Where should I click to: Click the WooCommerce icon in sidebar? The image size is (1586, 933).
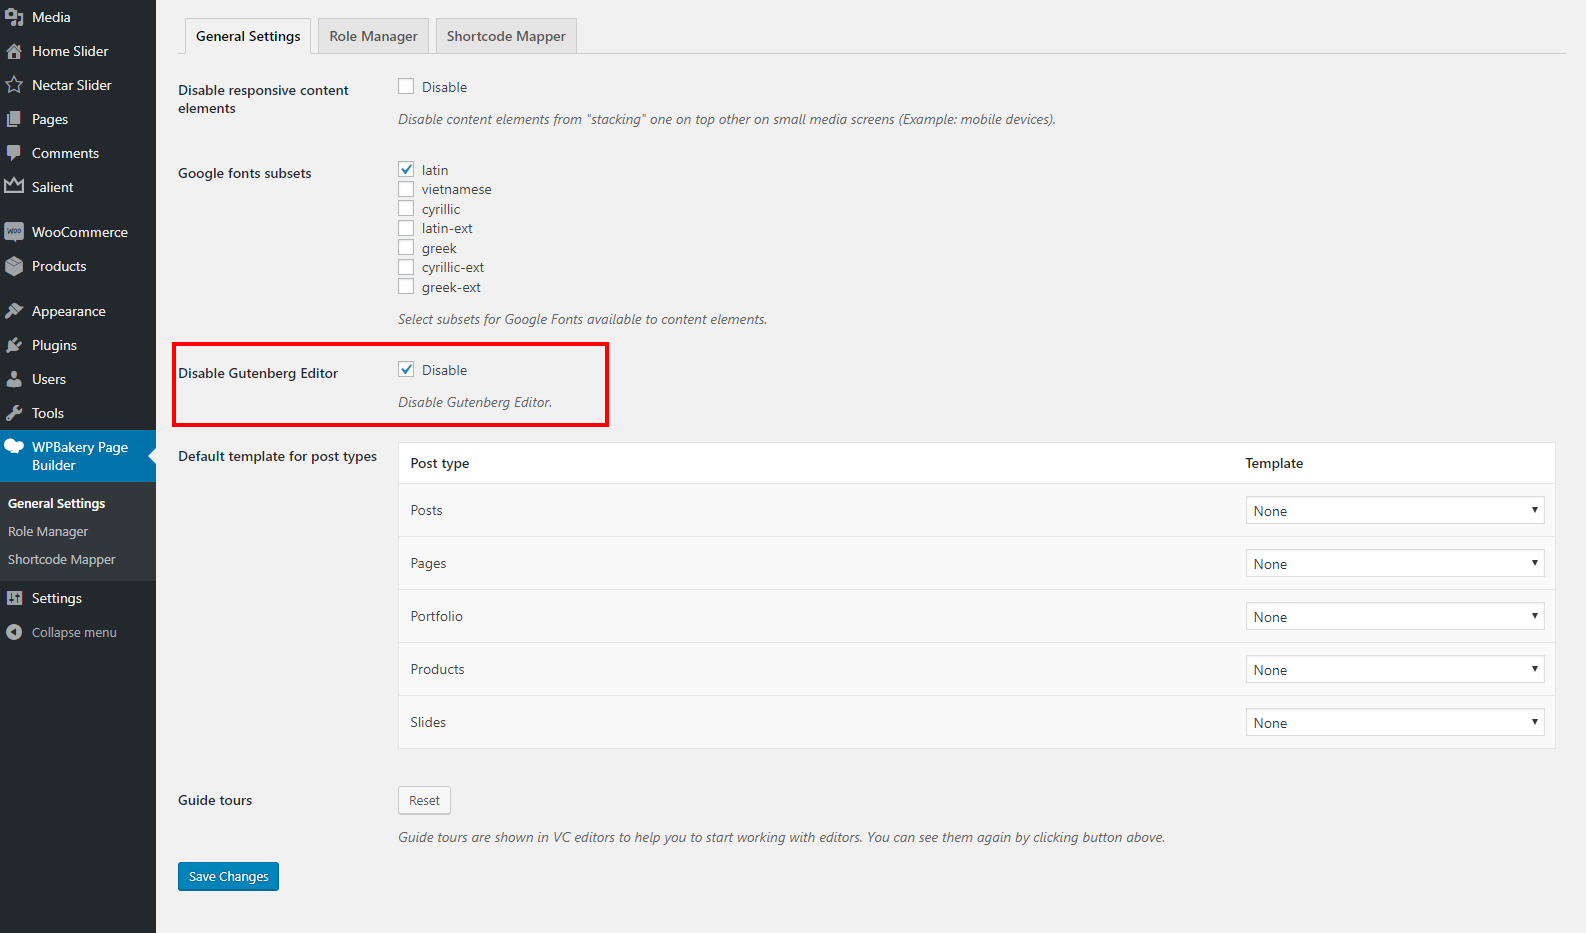tap(14, 232)
